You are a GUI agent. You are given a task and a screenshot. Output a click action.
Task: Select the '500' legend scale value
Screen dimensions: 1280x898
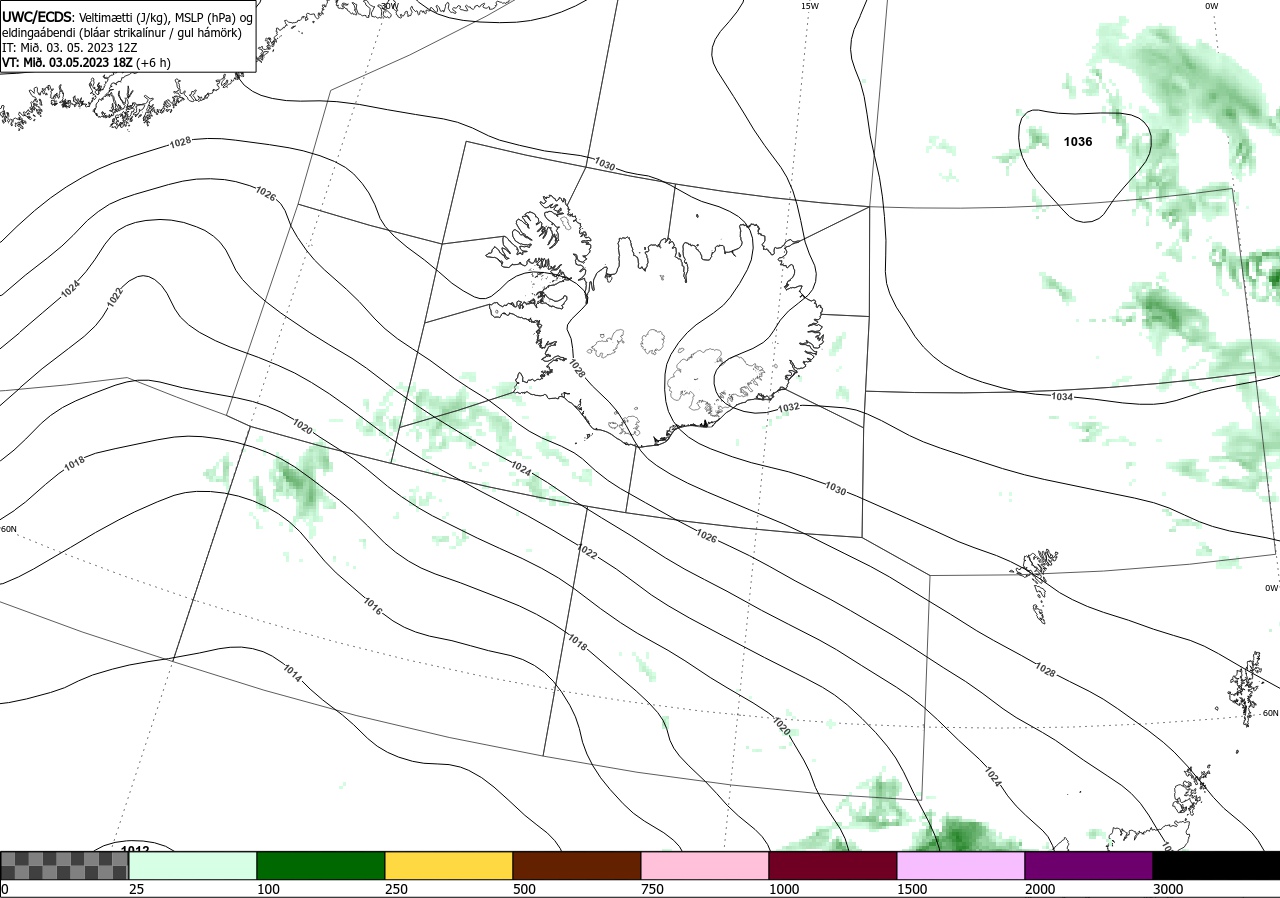click(x=523, y=889)
